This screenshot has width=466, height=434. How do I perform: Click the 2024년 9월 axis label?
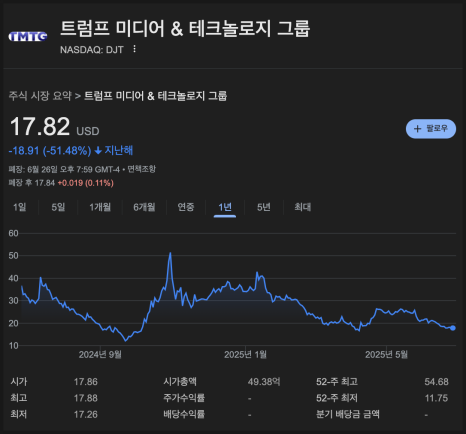[100, 355]
